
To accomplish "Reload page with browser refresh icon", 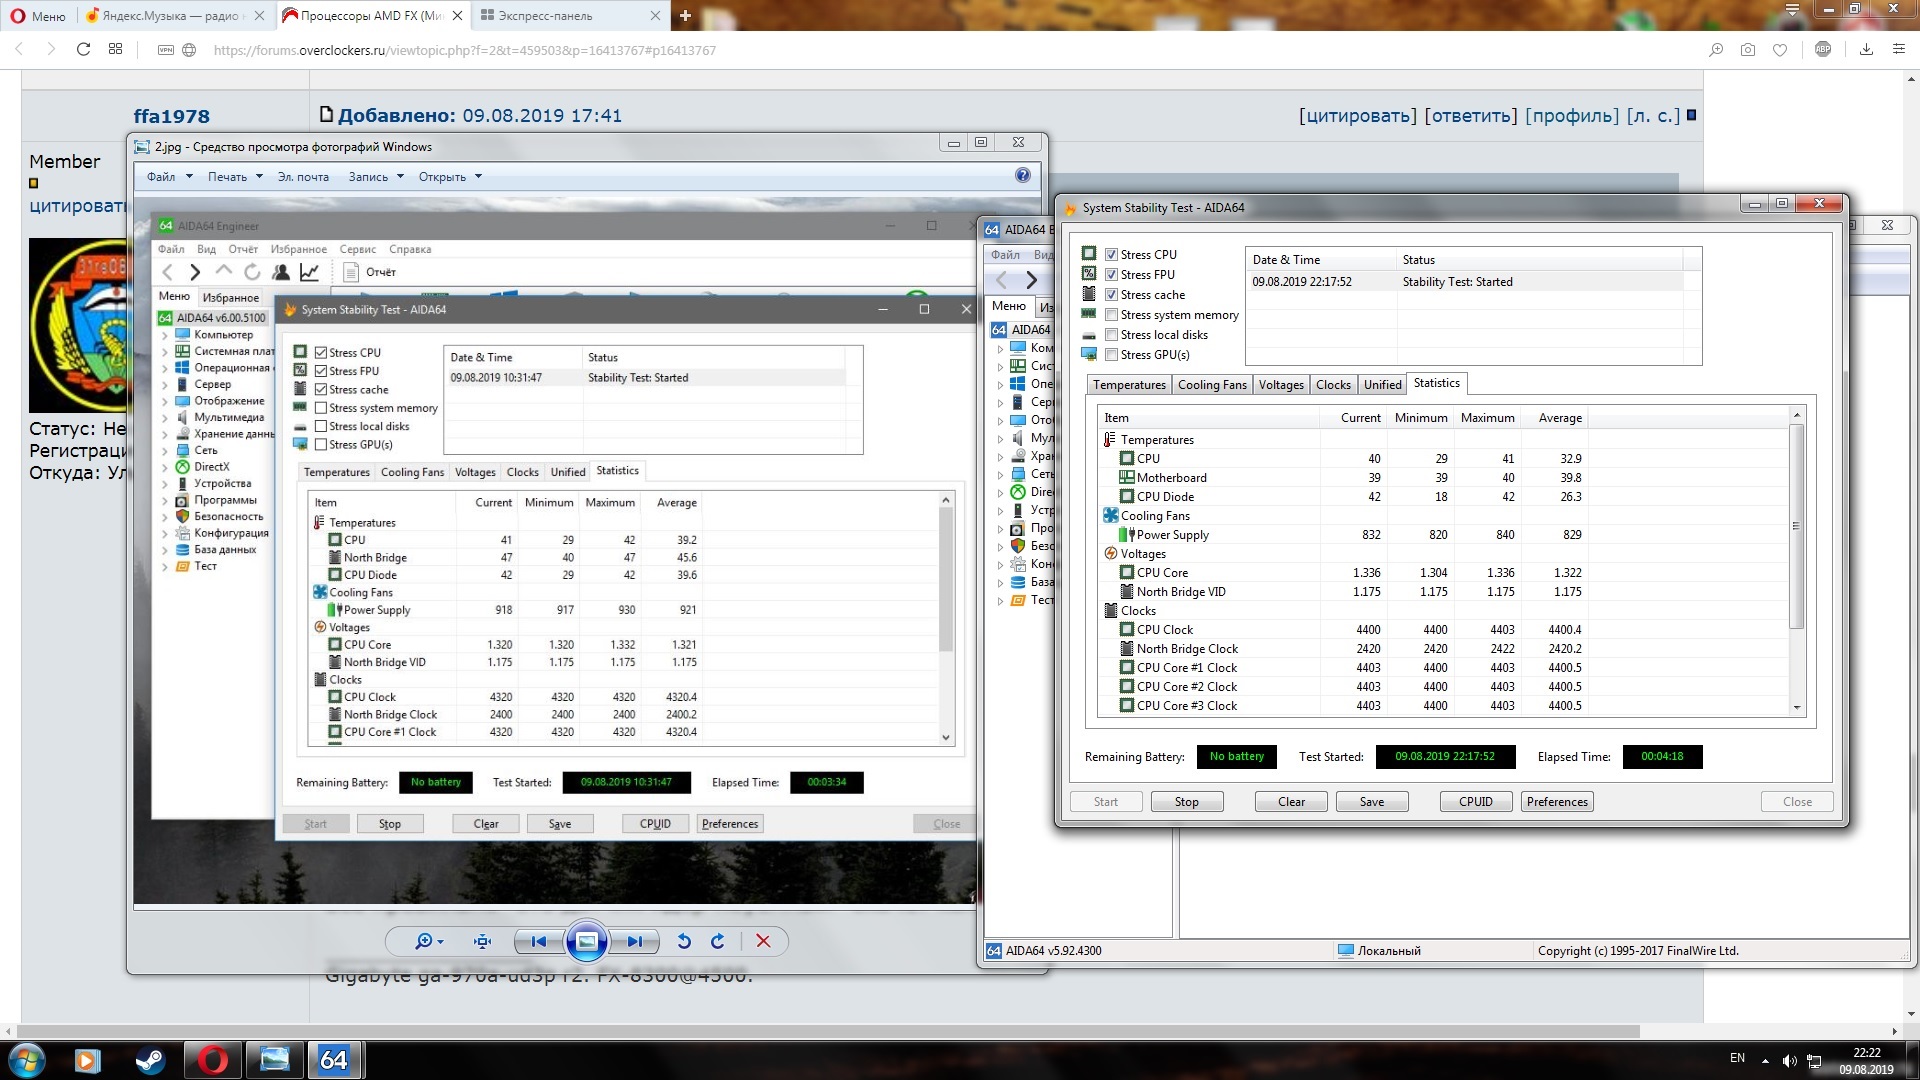I will coord(83,49).
